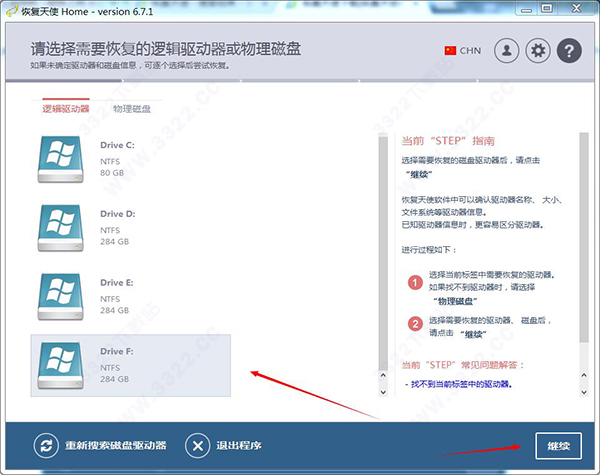The image size is (600, 475).
Task: Click the 'Drive D:' label
Action: click(118, 214)
